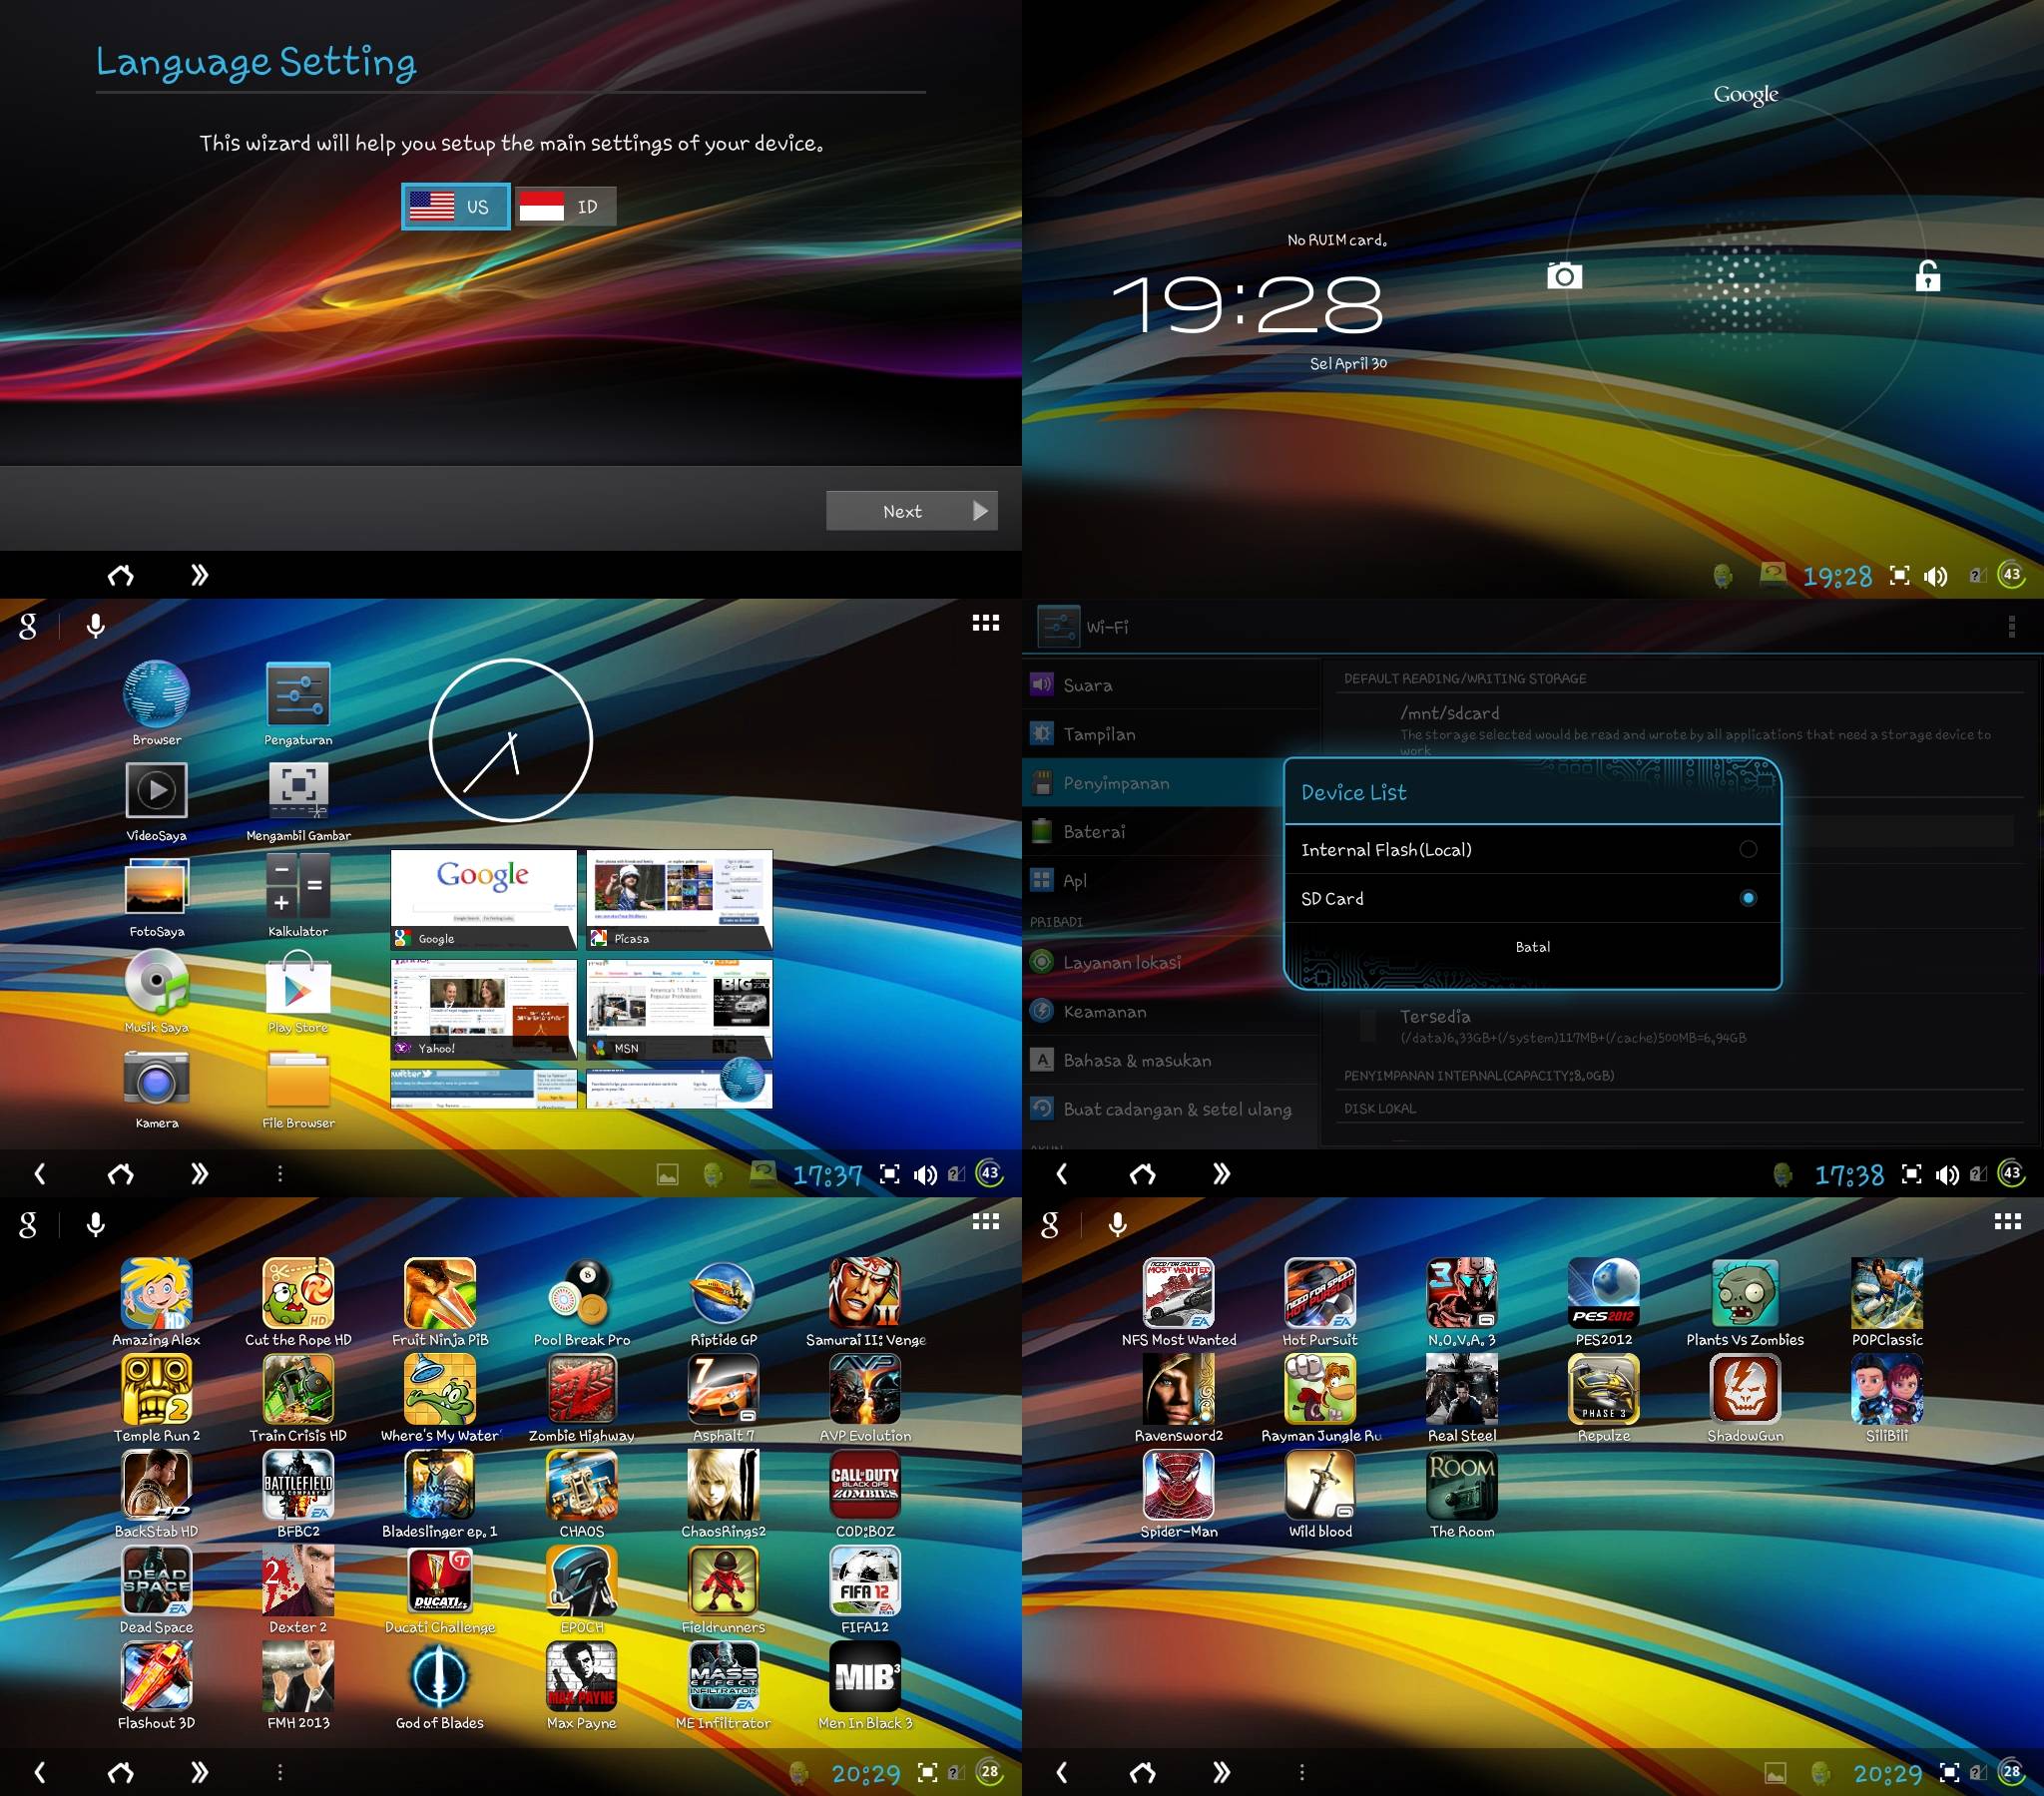Open the Browser globe app
The height and width of the screenshot is (1796, 2044).
pyautogui.click(x=157, y=703)
